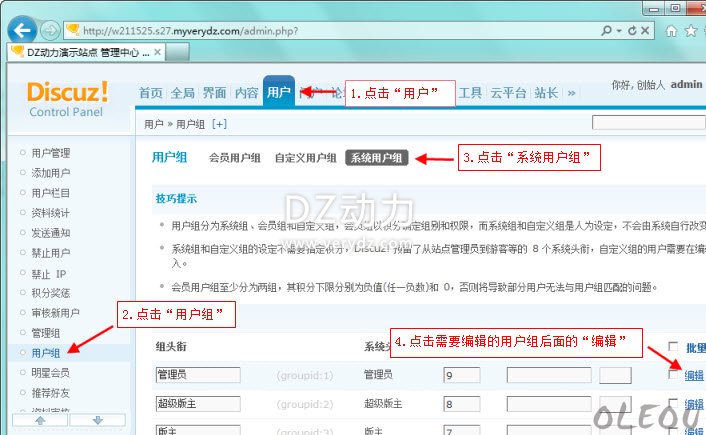This screenshot has width=706, height=435.
Task: Click the Discuz! Control Panel logo
Action: 68,99
